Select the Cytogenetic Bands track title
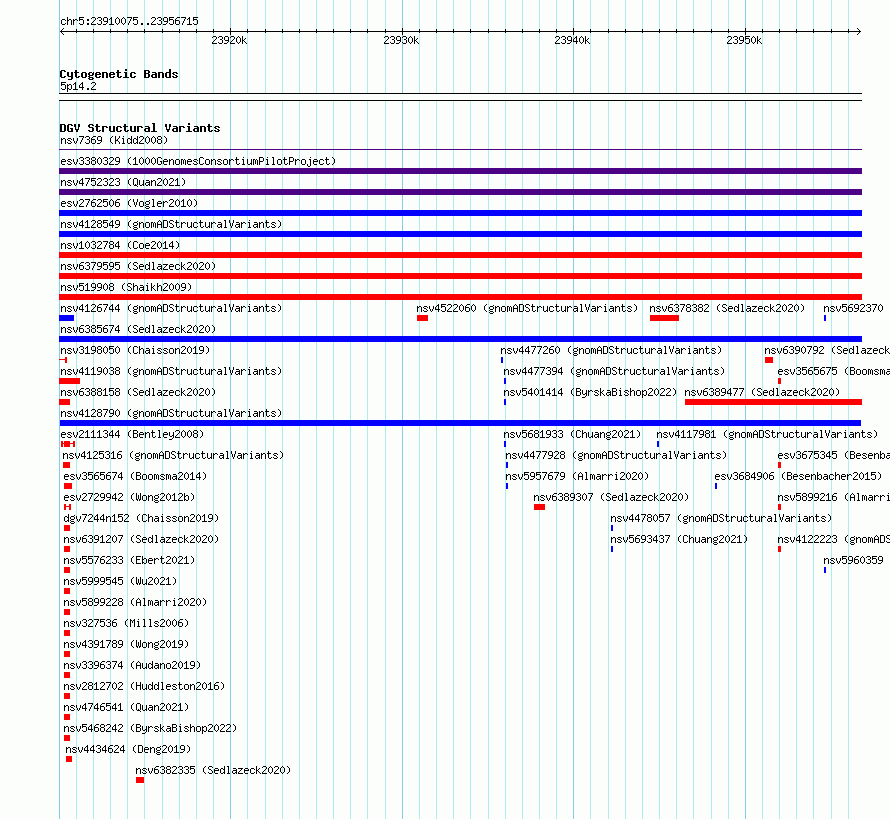Image resolution: width=890 pixels, height=819 pixels. pos(119,74)
